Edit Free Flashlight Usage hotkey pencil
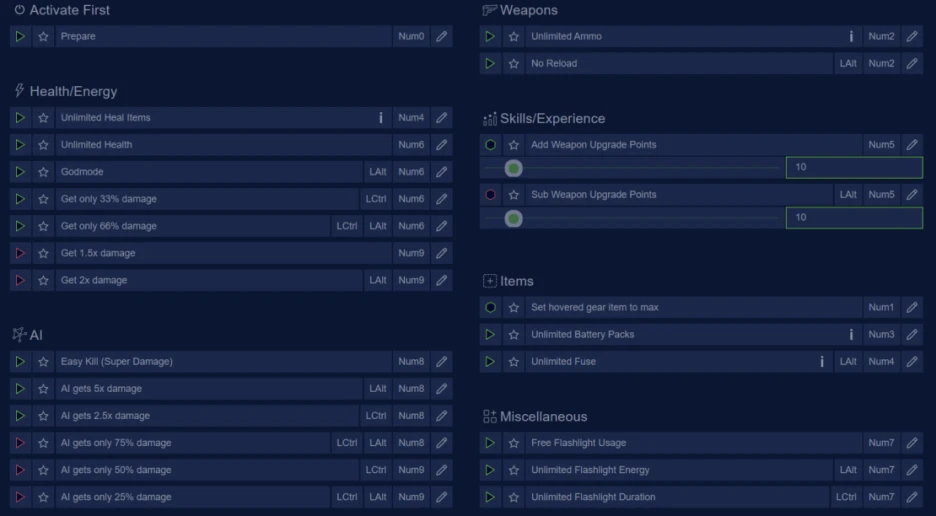The height and width of the screenshot is (516, 936). click(911, 443)
